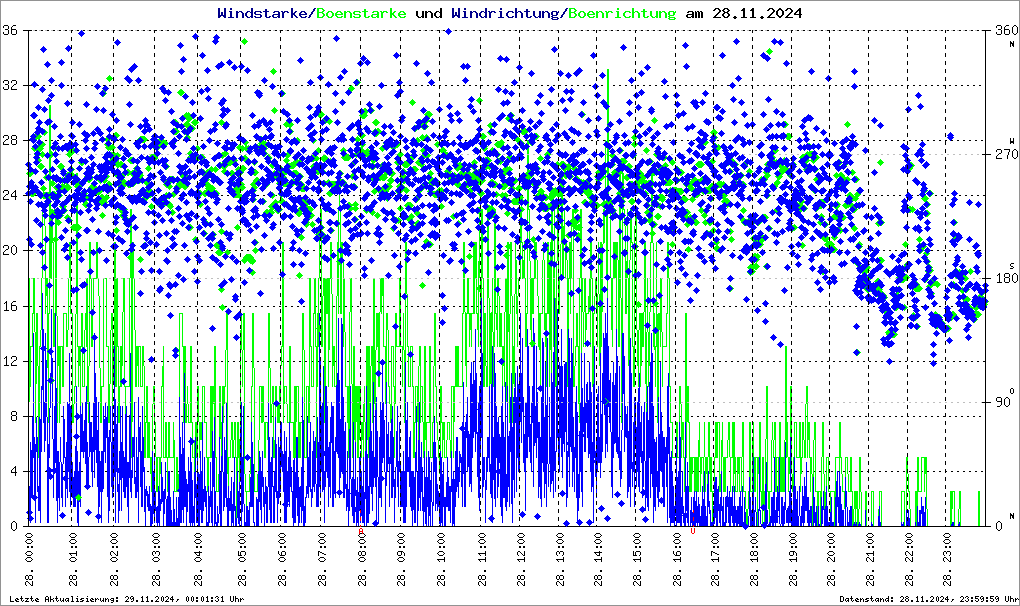Click the '20' wind strength axis value
This screenshot has height=606, width=1020.
pyautogui.click(x=10, y=251)
